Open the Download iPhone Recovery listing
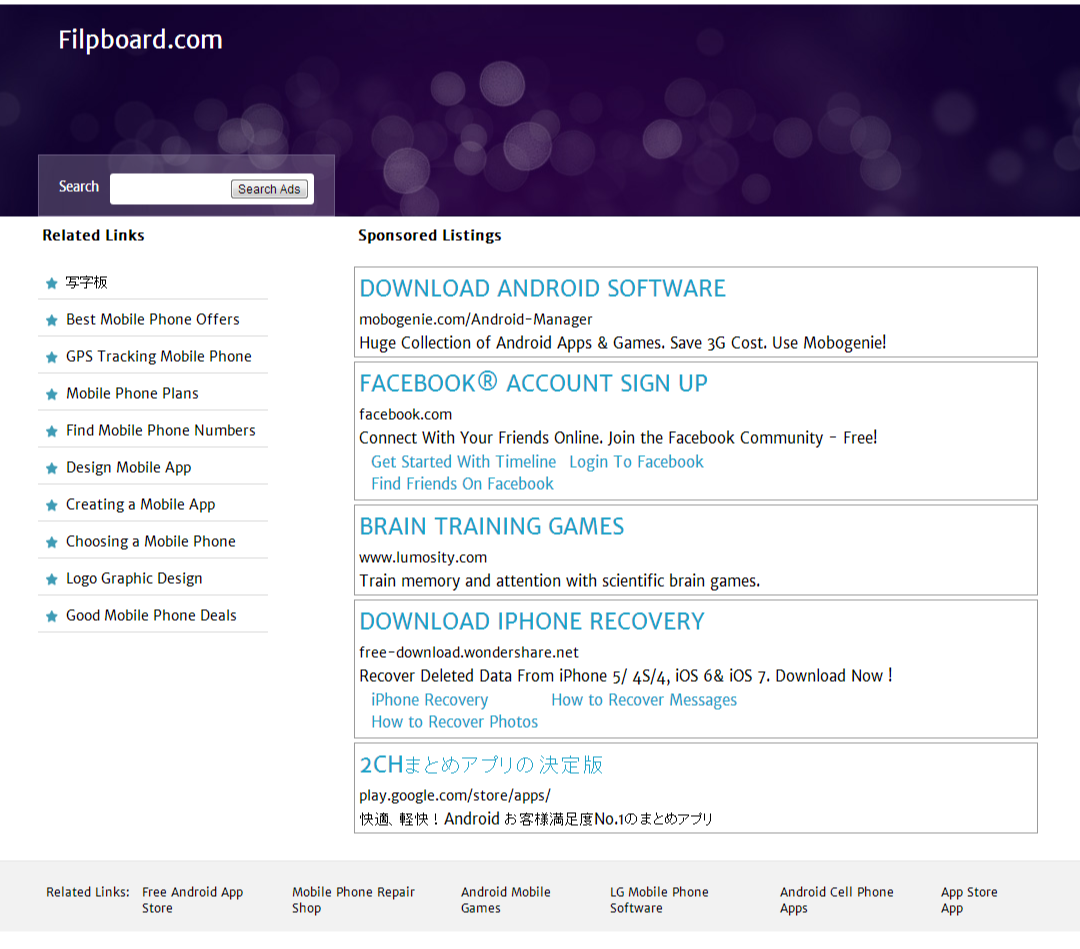Screen dimensions: 1080x949 [x=532, y=622]
